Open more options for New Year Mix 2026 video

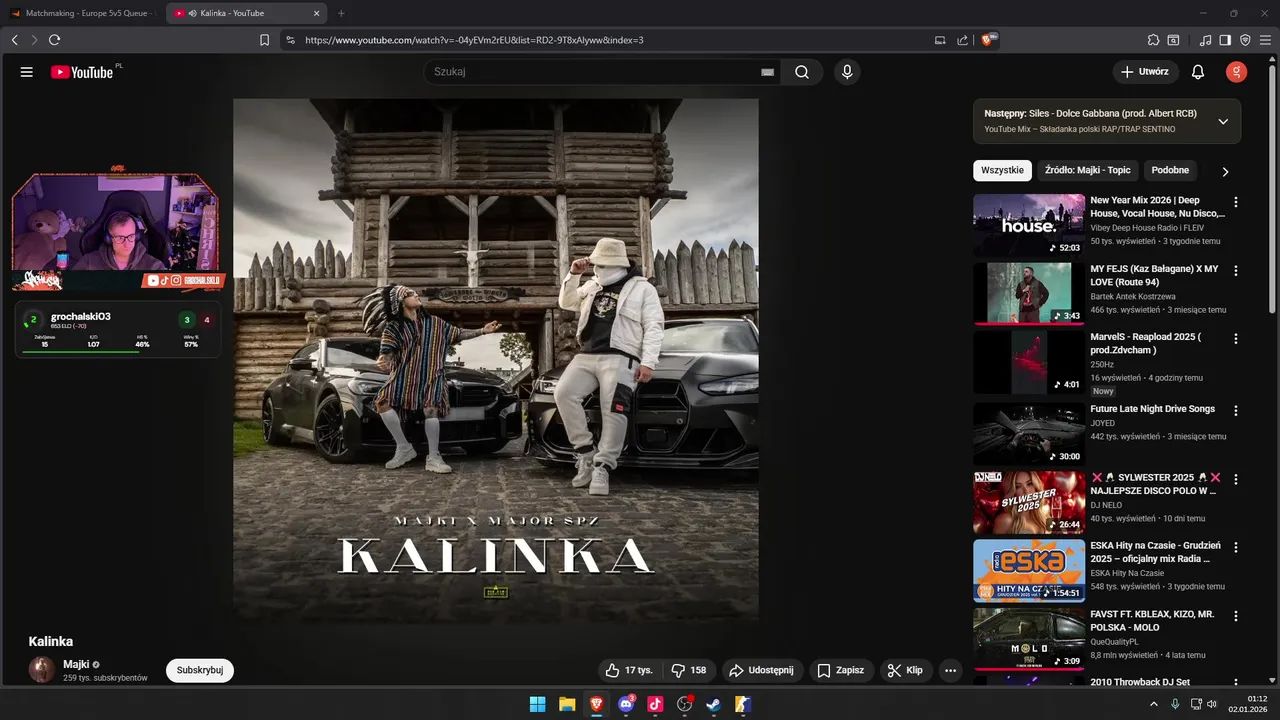pos(1236,202)
